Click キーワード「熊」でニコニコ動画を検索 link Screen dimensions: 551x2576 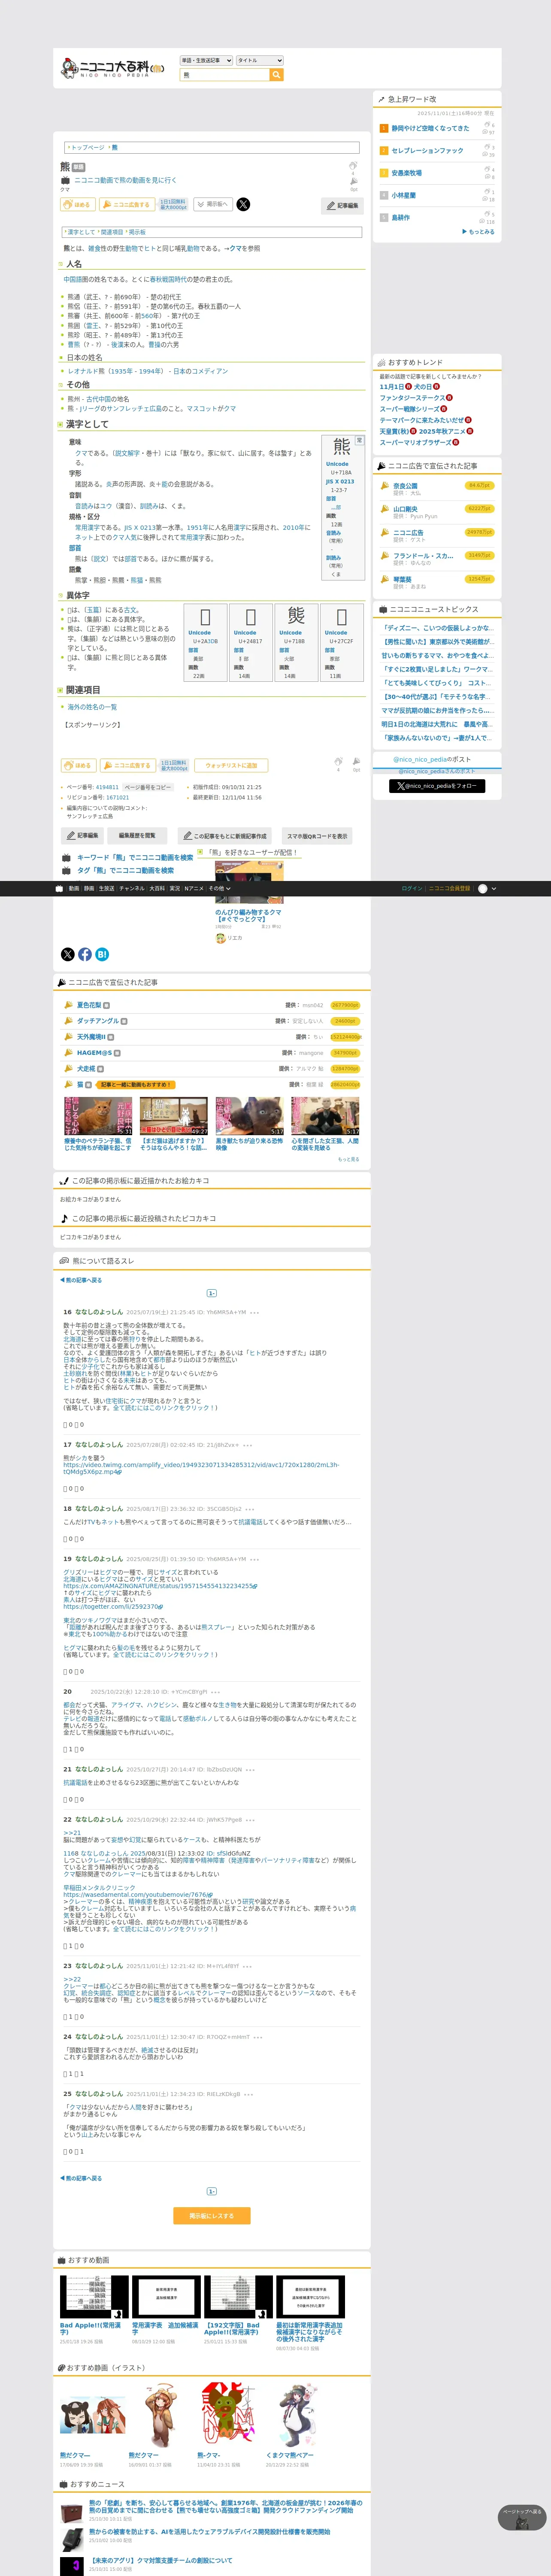(x=135, y=857)
